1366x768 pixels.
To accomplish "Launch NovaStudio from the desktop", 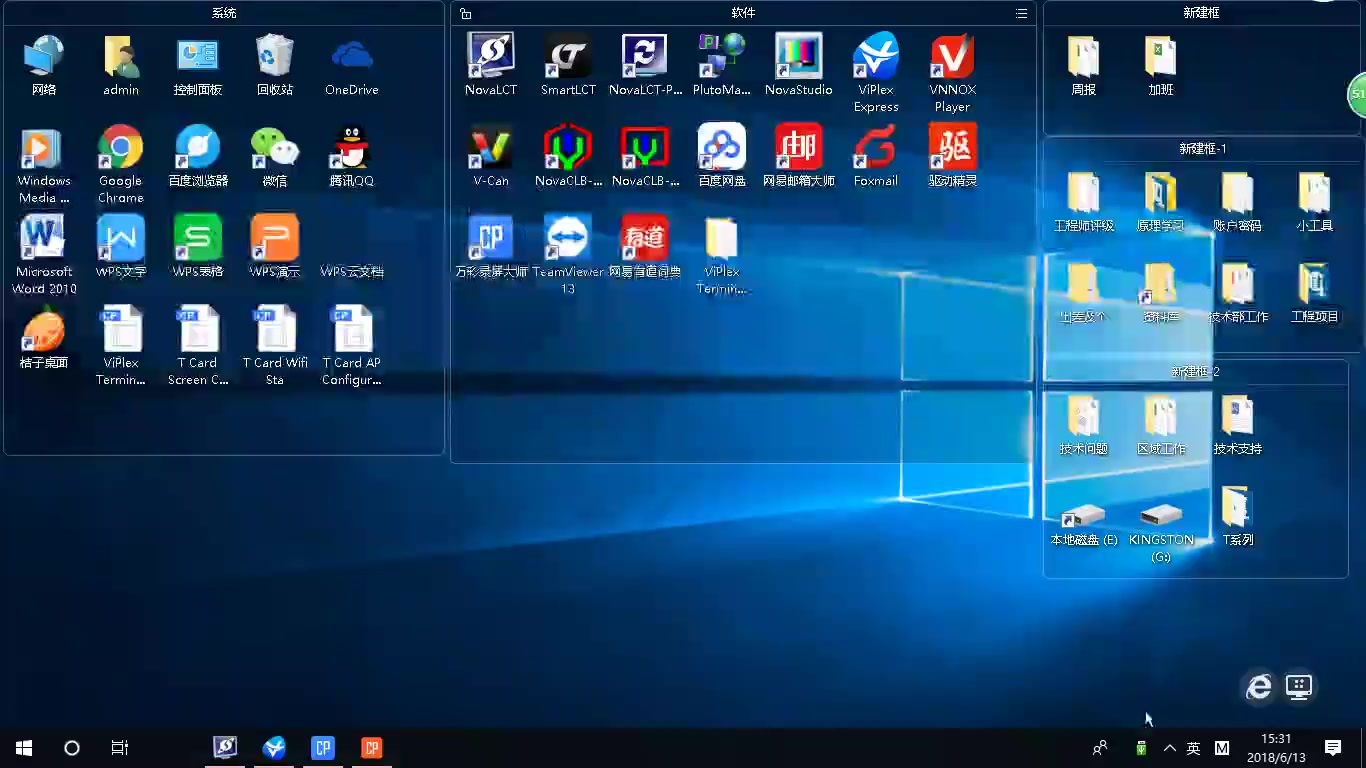I will click(x=798, y=64).
